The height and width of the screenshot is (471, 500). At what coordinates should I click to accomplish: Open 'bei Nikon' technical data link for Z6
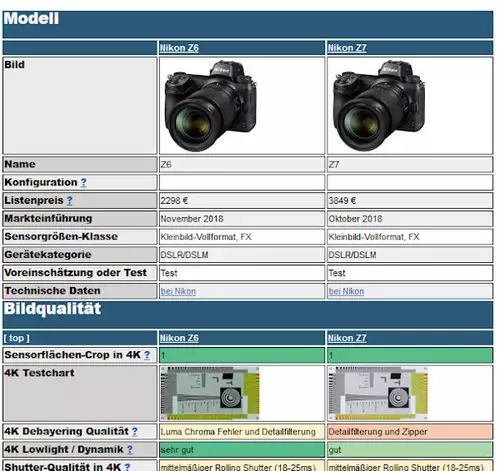(x=178, y=291)
